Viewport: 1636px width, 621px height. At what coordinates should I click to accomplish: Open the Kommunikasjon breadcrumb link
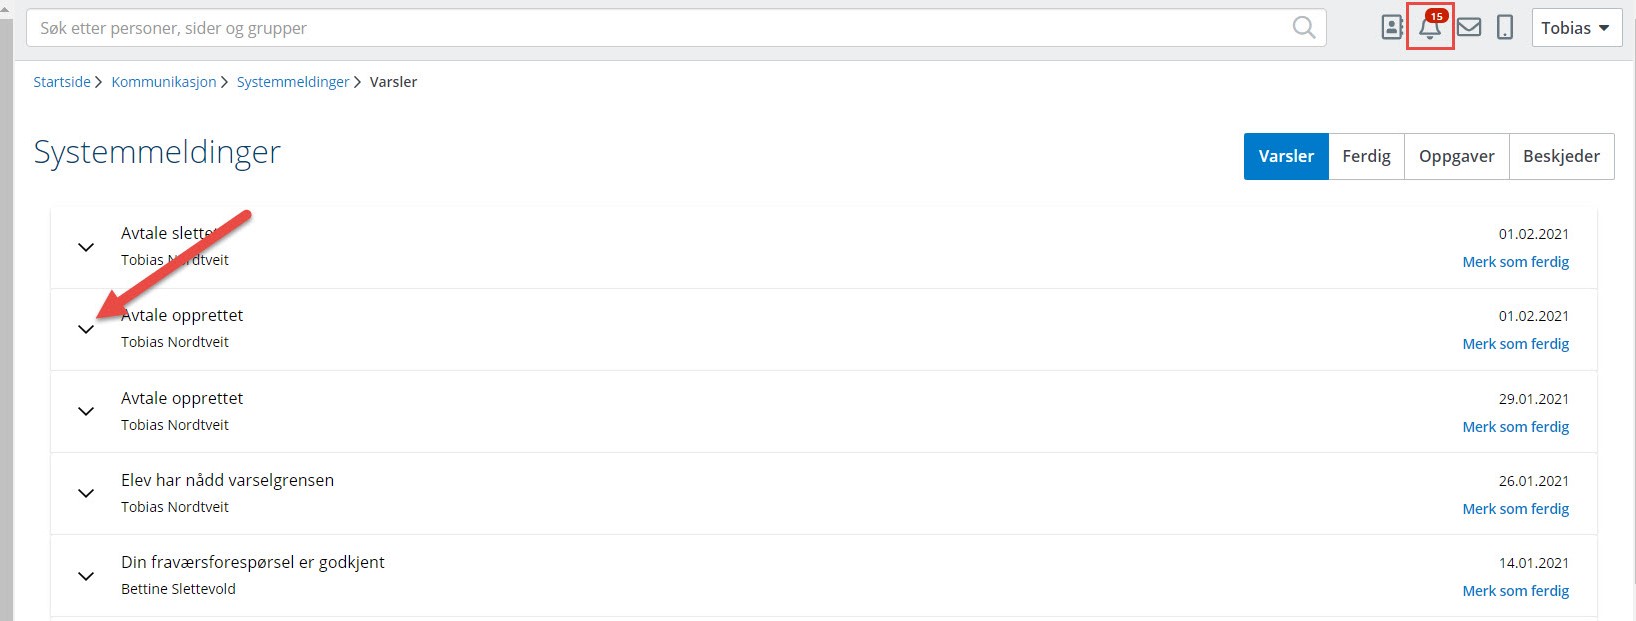click(164, 82)
